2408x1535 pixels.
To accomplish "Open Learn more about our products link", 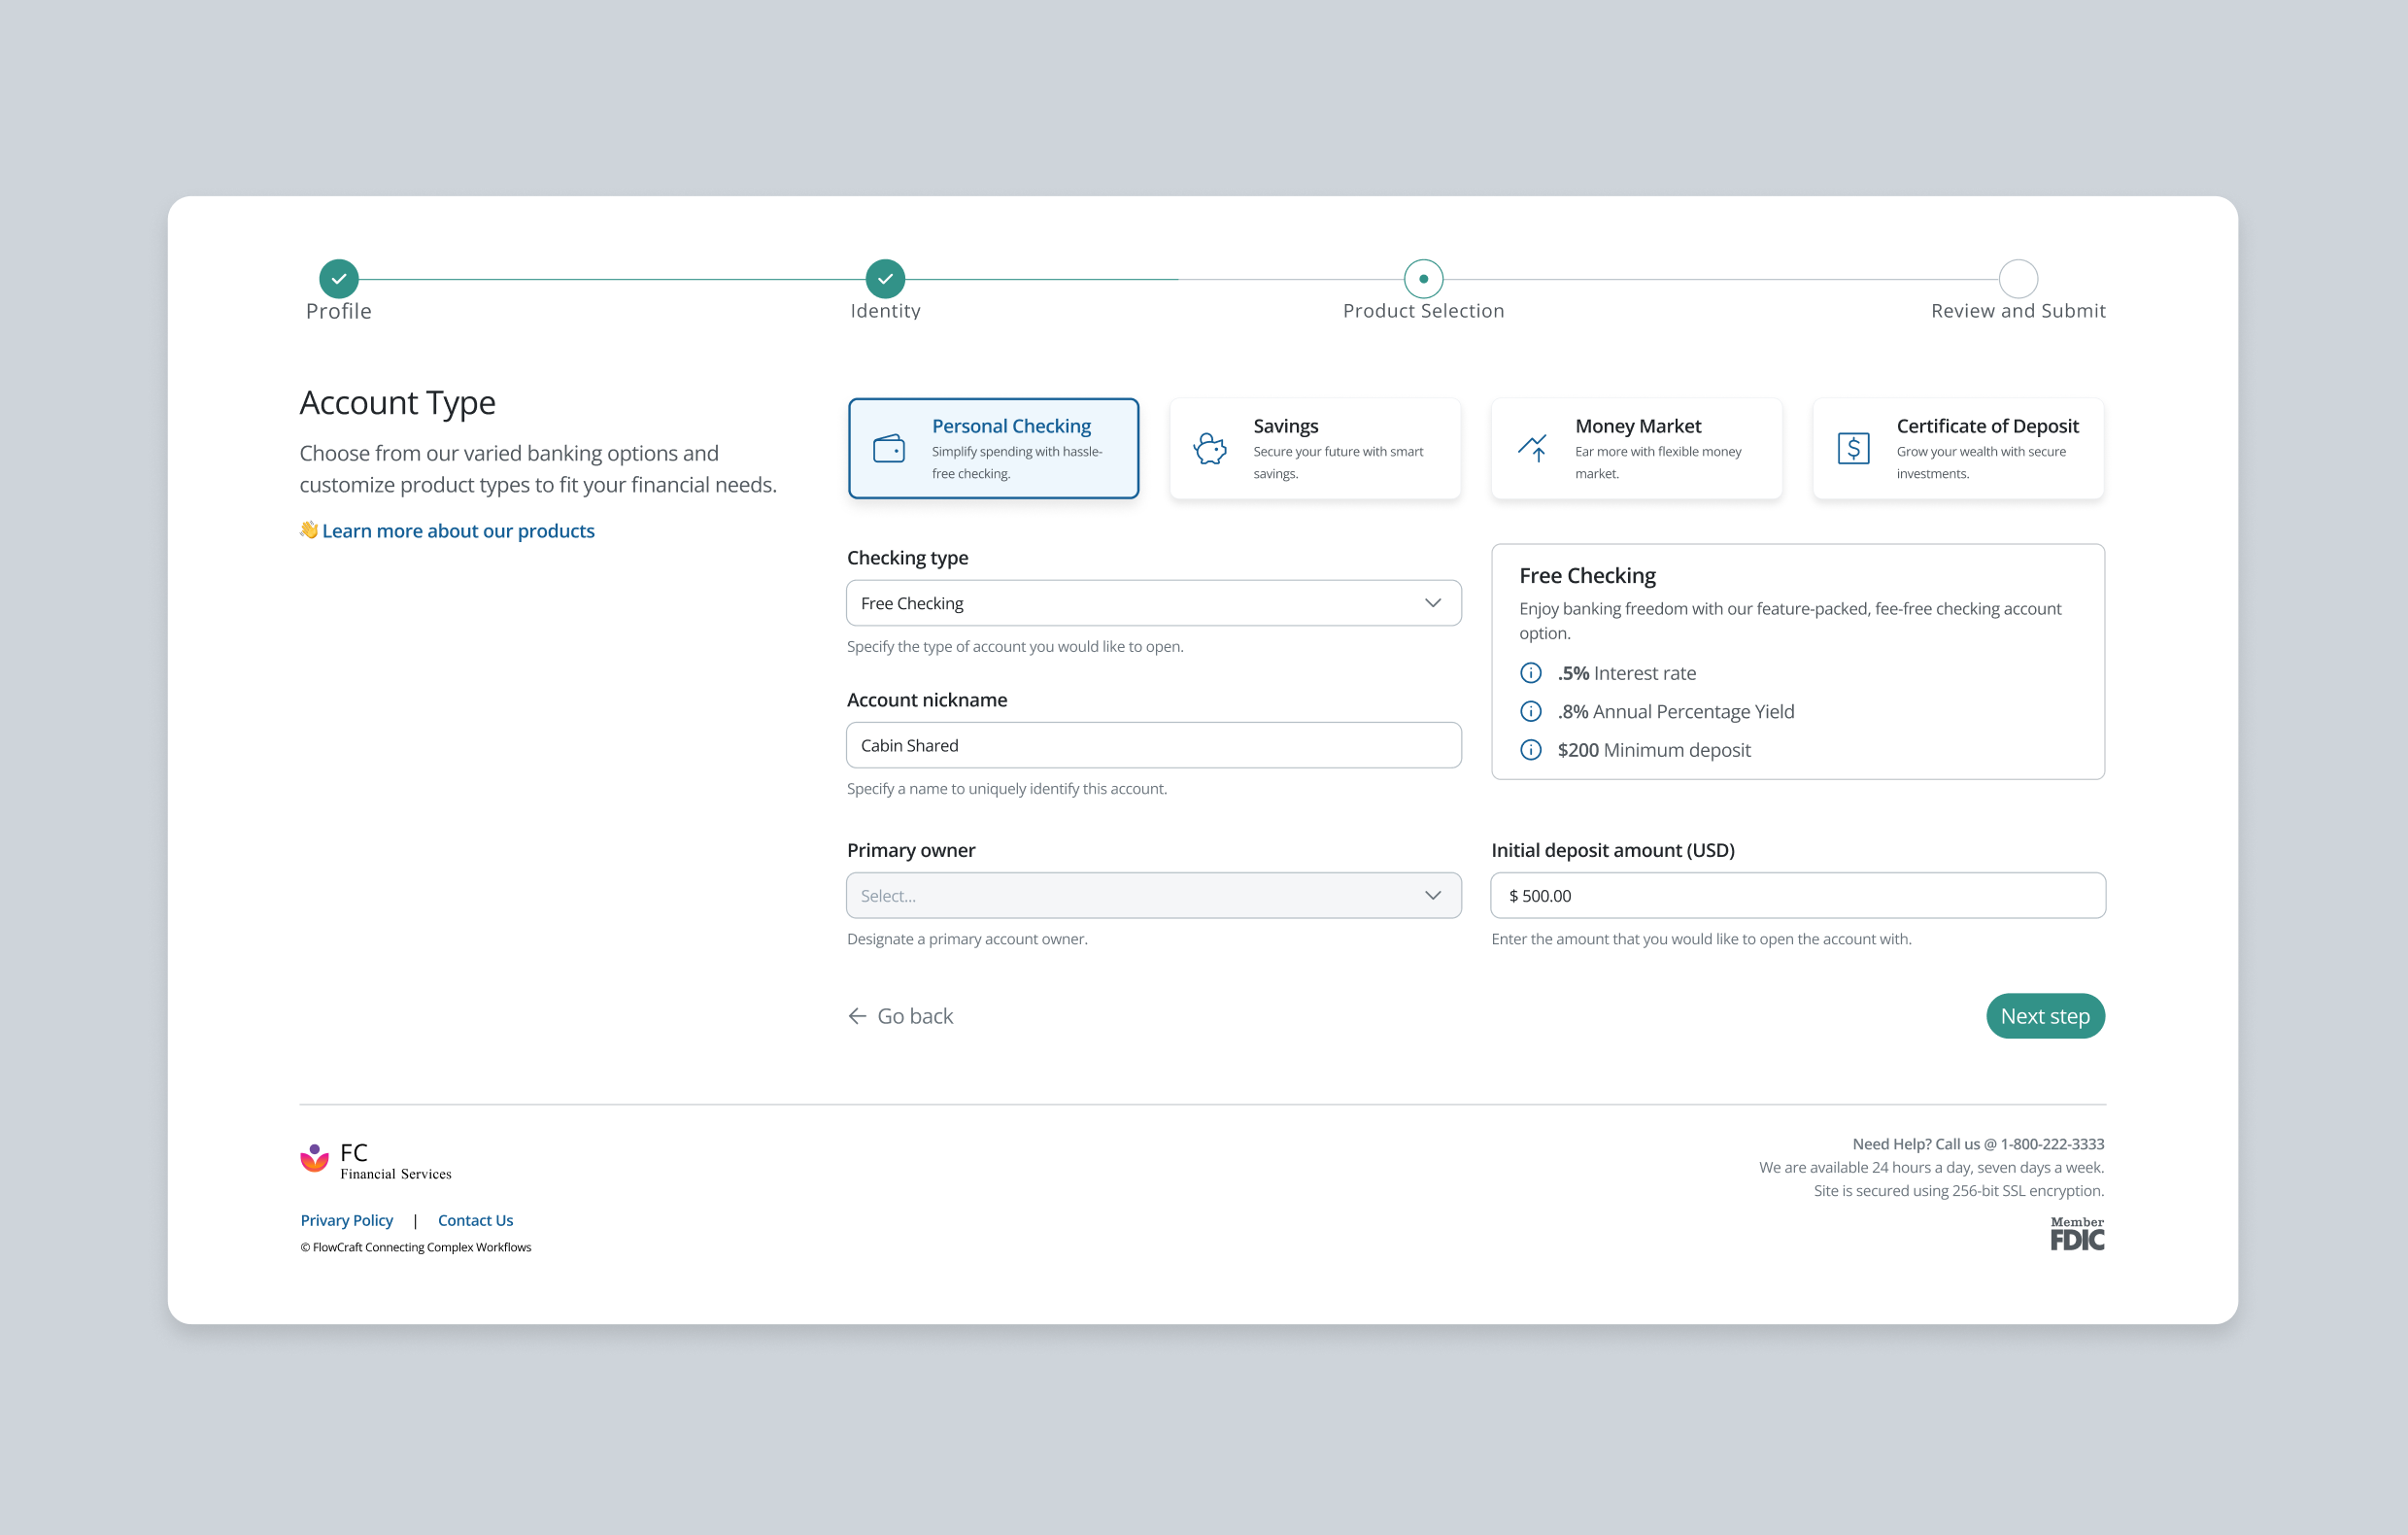I will (459, 530).
